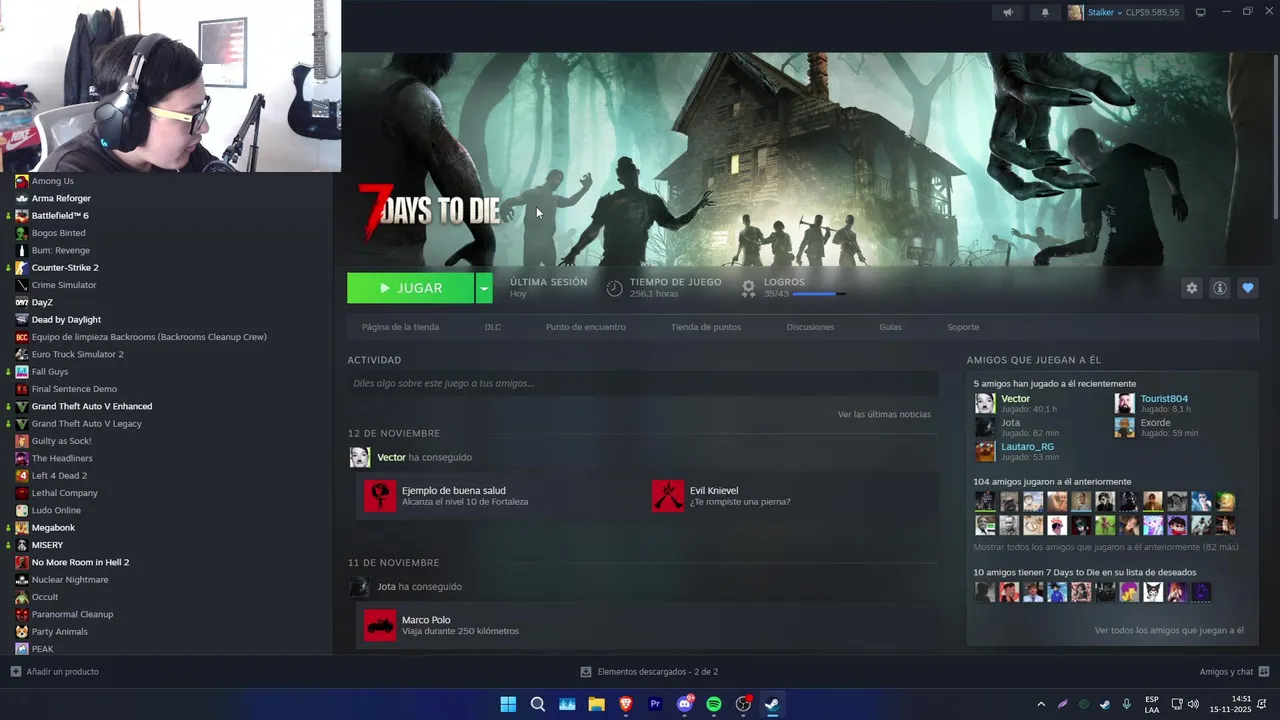Select Backrooms Cleanup Crew entry
This screenshot has width=1280, height=720.
pos(149,337)
